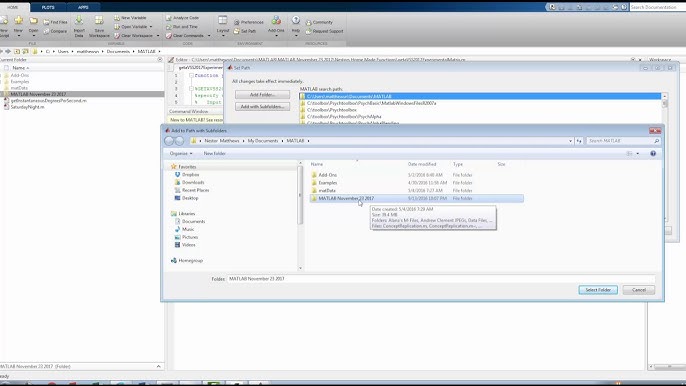Click the Set Path toolstrip icon

237,32
